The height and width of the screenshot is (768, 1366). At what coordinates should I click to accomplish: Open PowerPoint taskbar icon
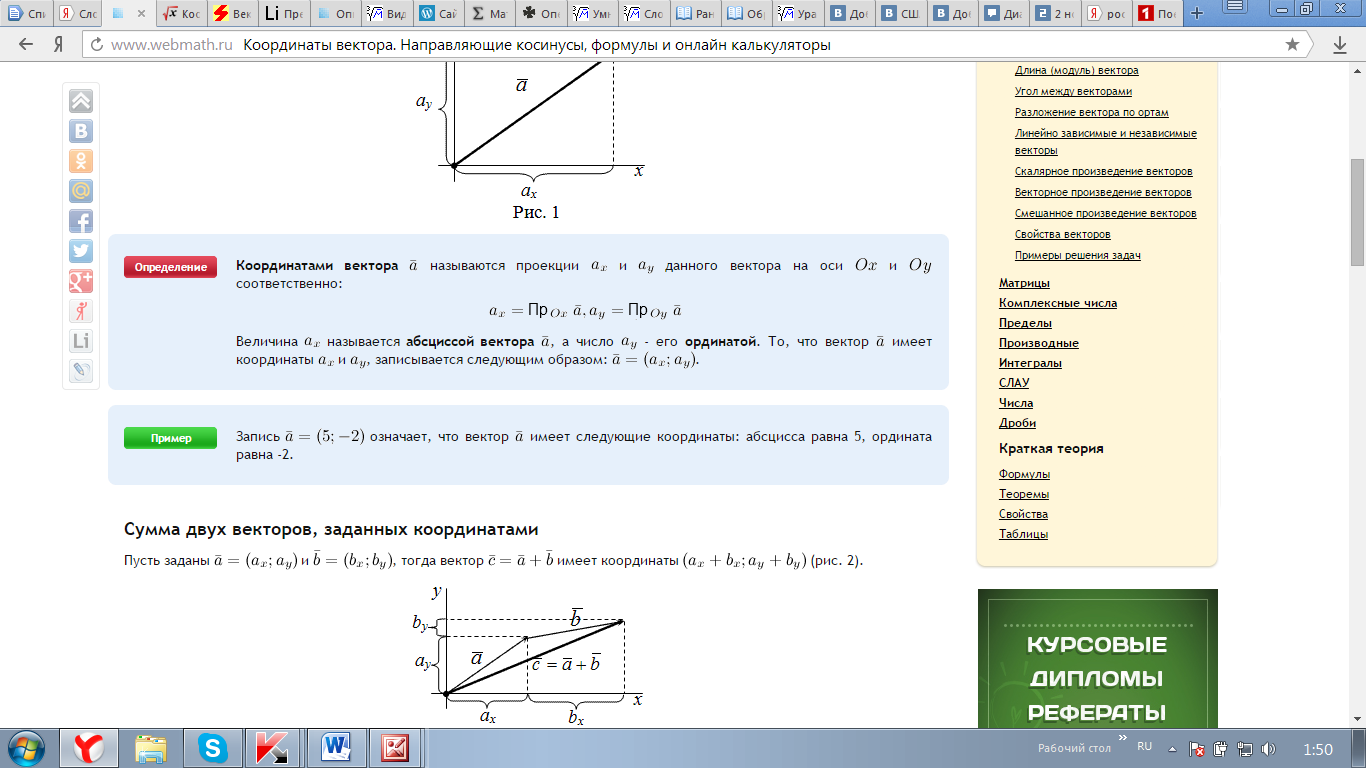pos(396,747)
